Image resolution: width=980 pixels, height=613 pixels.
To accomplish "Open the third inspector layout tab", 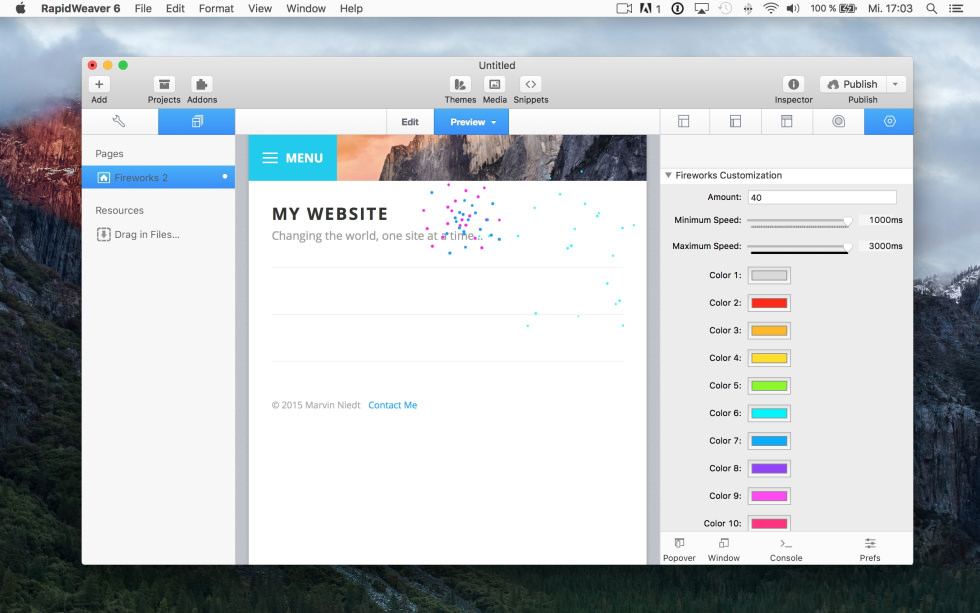I will tap(787, 122).
